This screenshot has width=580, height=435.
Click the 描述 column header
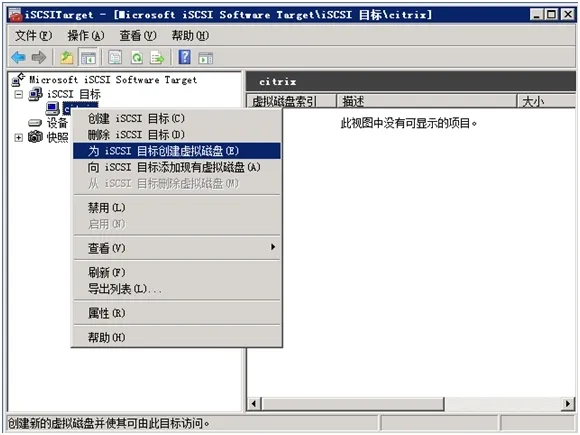(426, 101)
